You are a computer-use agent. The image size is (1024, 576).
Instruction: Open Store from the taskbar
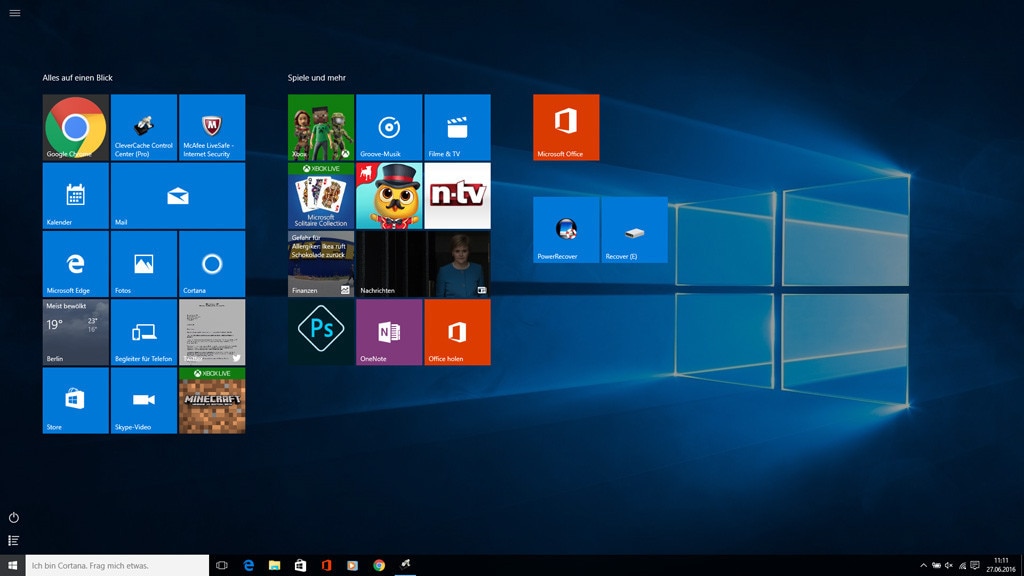point(300,565)
